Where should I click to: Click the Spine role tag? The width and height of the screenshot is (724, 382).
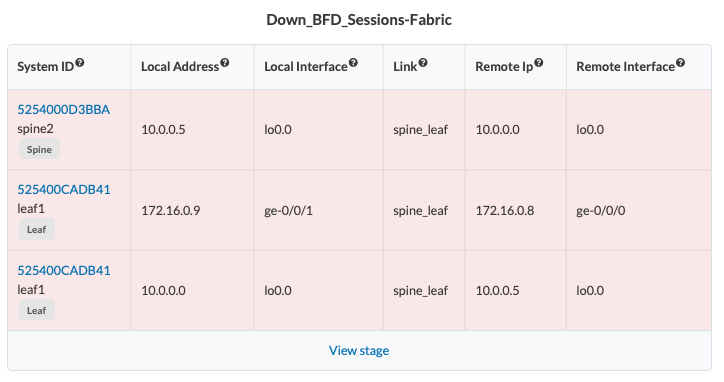(x=39, y=149)
